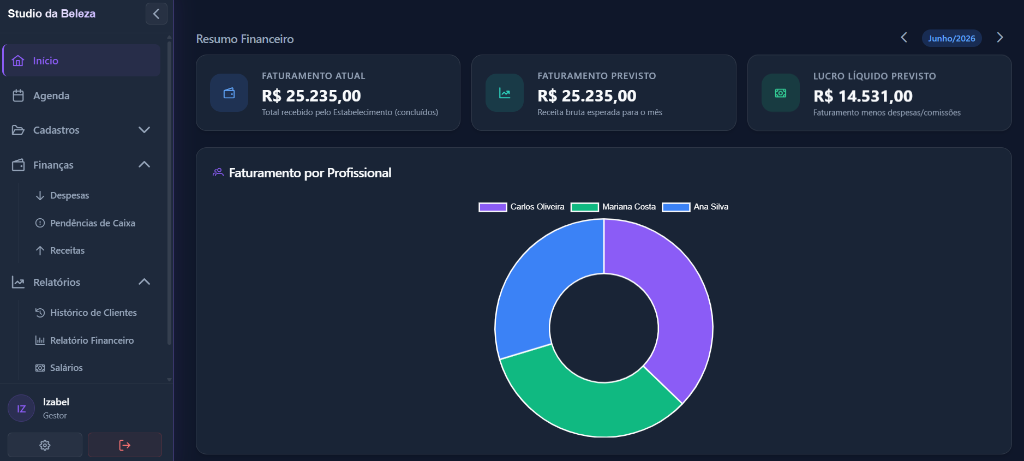The height and width of the screenshot is (461, 1024).
Task: Click the Faturamento Previsto R$ 25.235,00 value
Action: coord(586,96)
